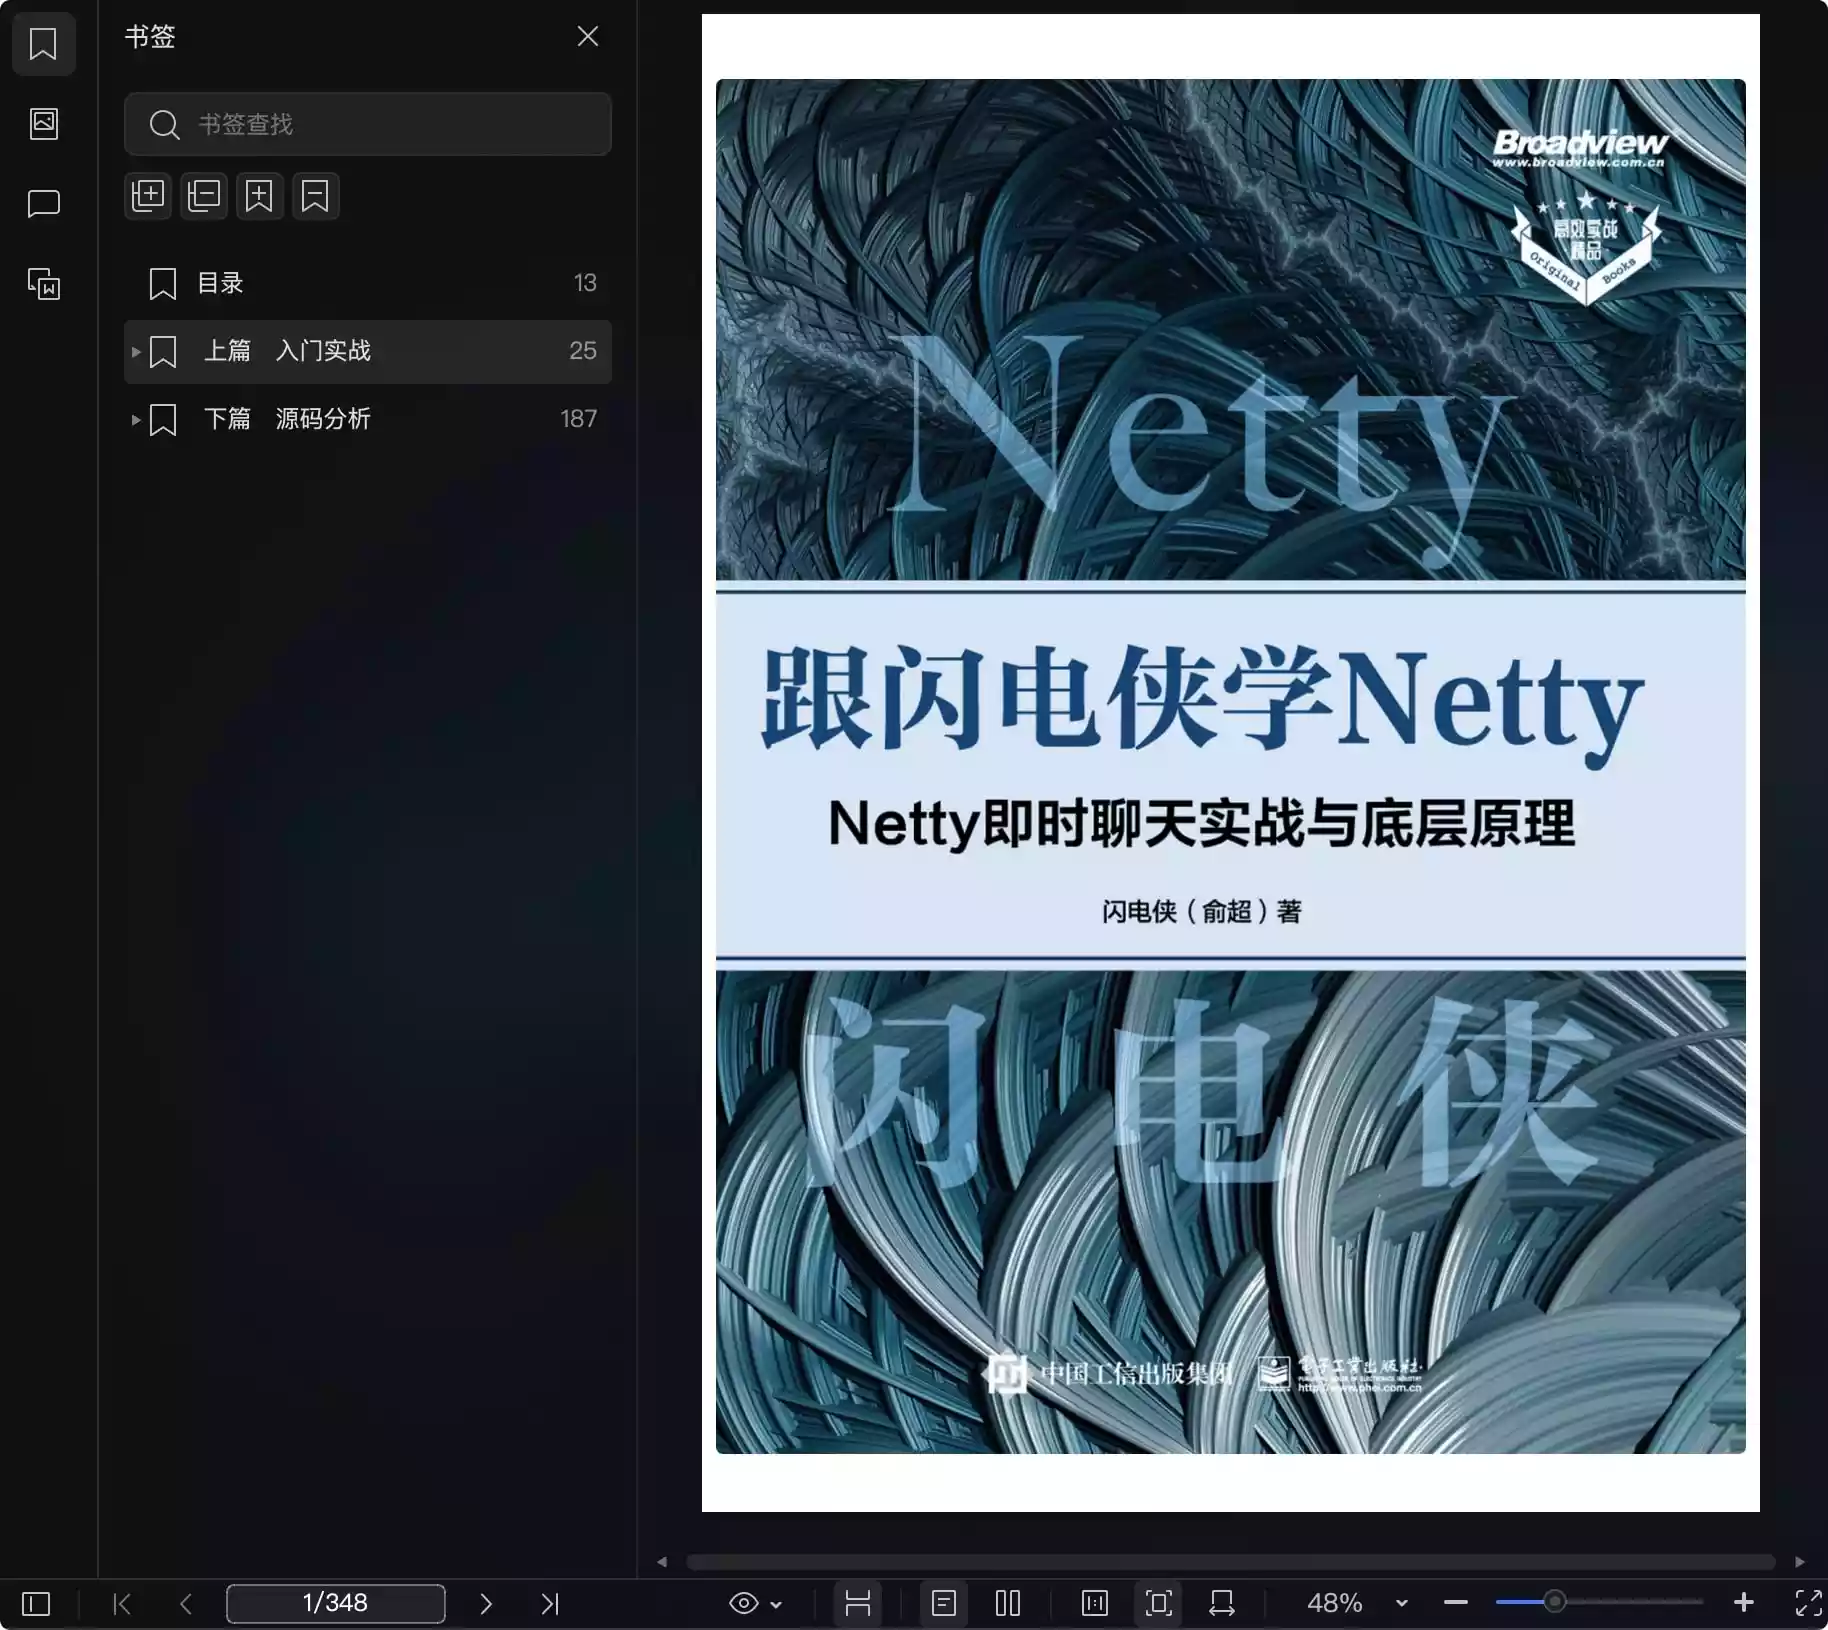Screen dimensions: 1828x1630
Task: Remove the selected bookmark
Action: (x=315, y=196)
